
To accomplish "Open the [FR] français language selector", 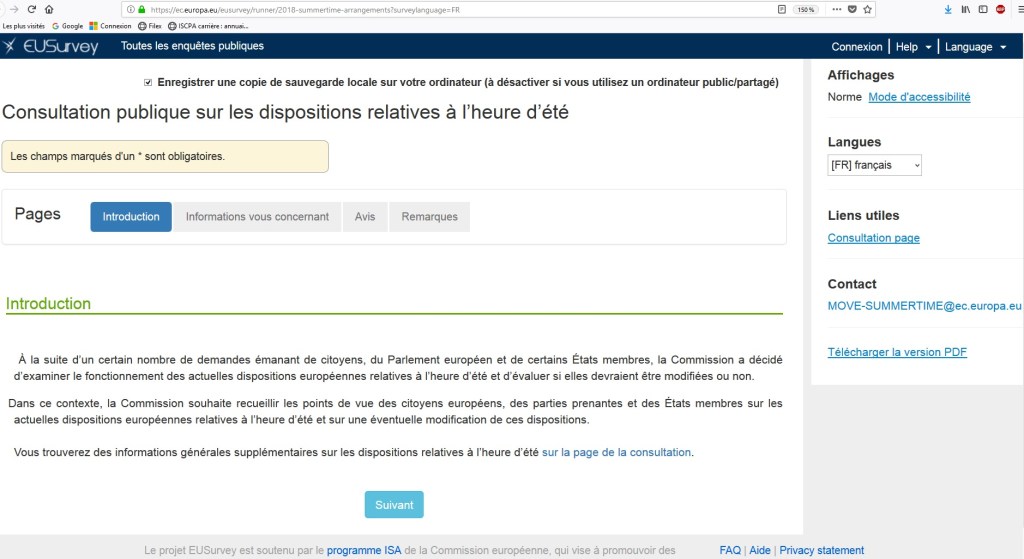I will (874, 165).
